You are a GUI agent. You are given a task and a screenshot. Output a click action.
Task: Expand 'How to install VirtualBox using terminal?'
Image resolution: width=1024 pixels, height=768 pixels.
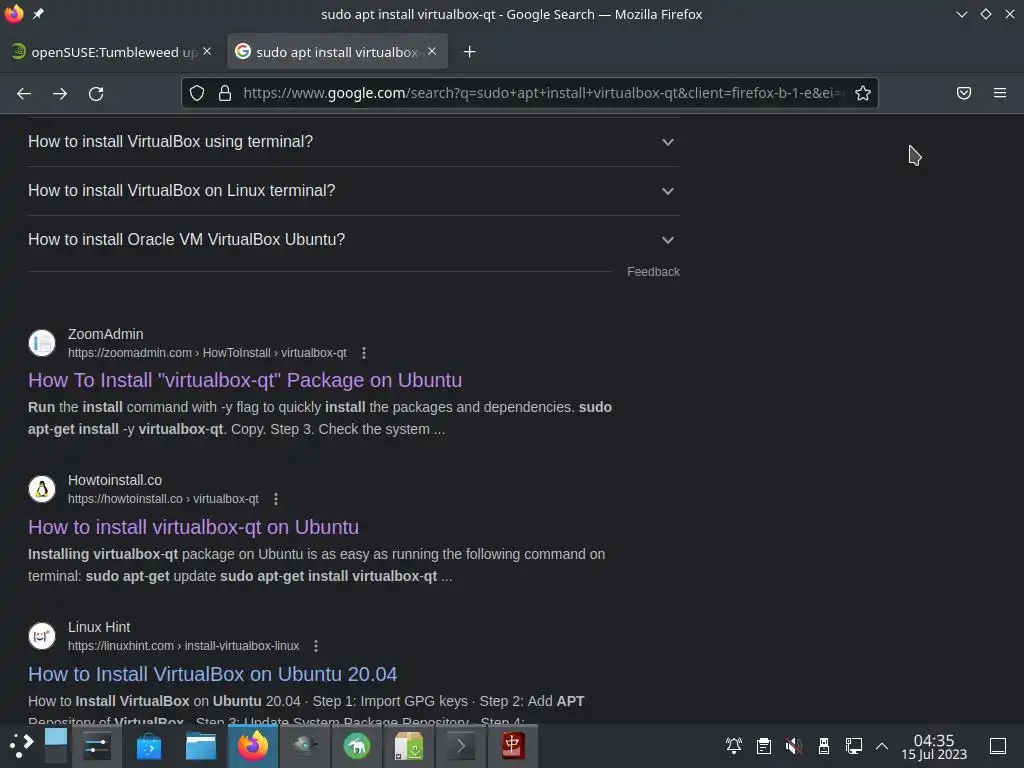pos(353,142)
